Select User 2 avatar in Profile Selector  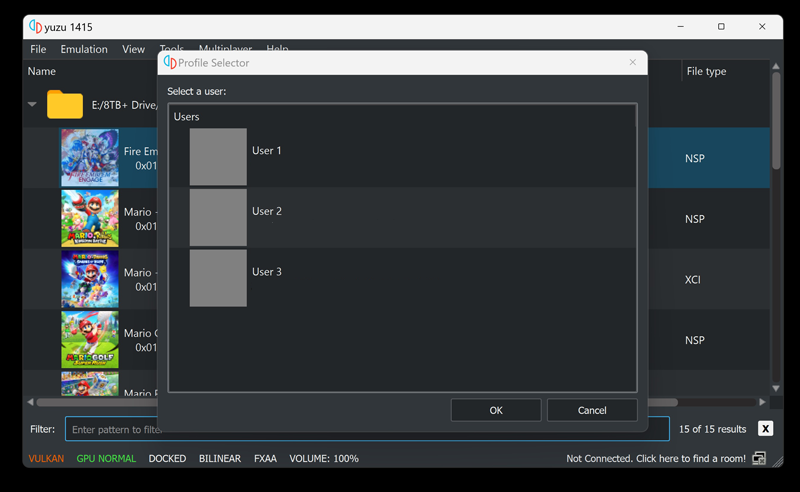pyautogui.click(x=218, y=217)
